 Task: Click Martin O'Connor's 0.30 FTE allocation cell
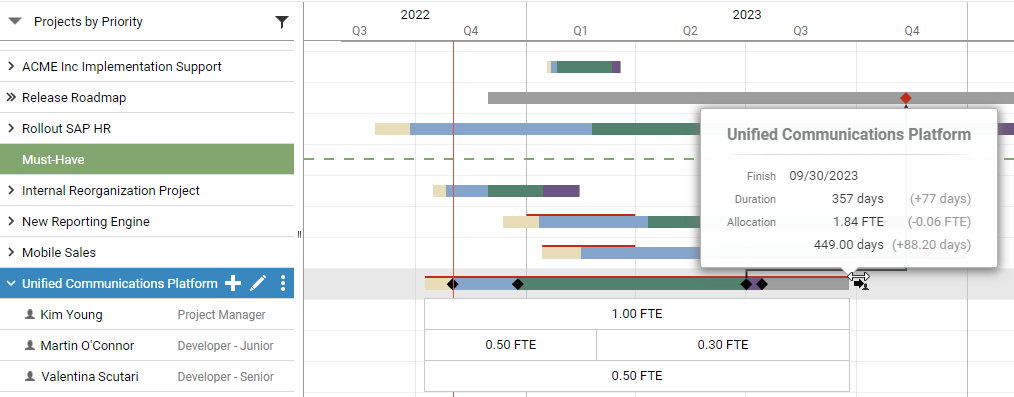point(722,345)
